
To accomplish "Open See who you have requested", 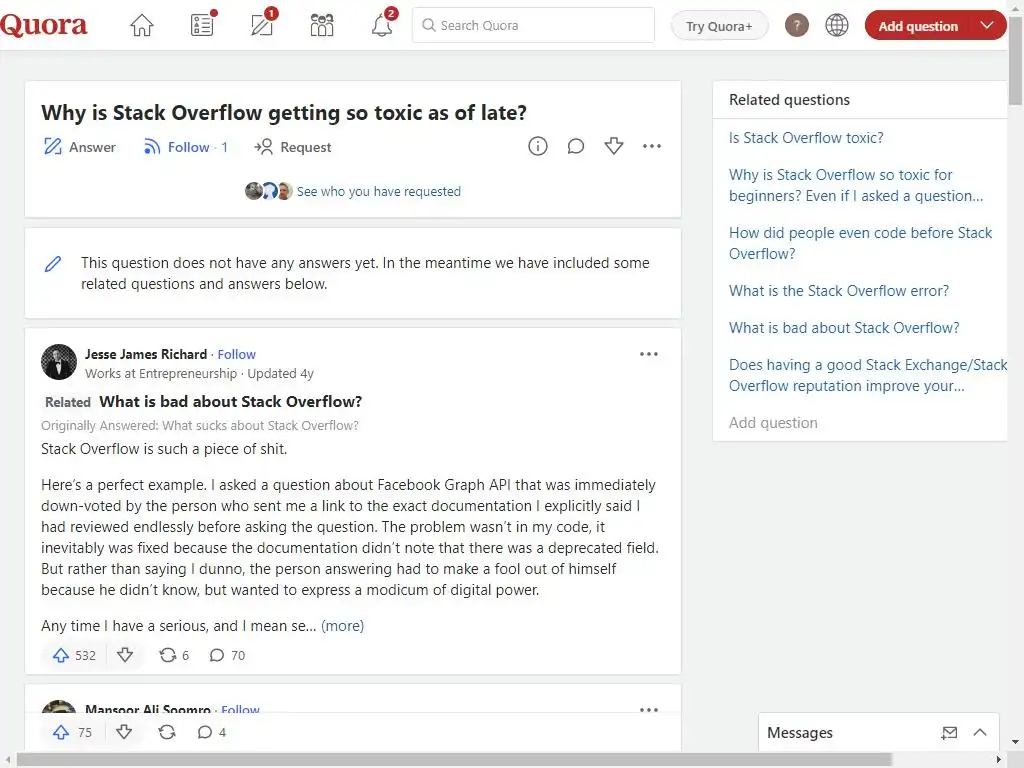I will pyautogui.click(x=379, y=191).
